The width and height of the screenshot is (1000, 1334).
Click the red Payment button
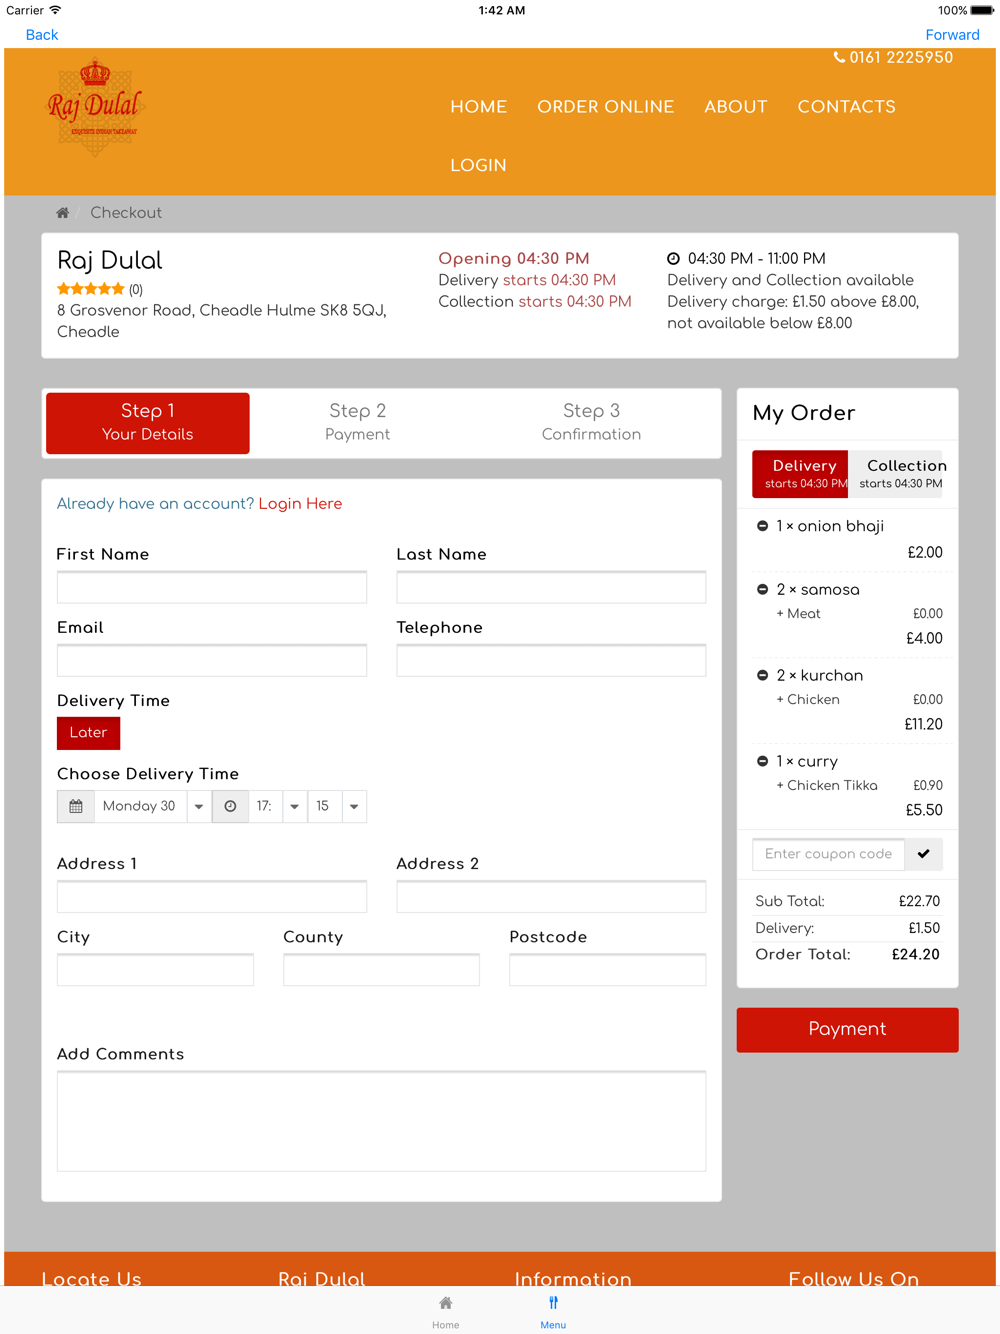[848, 1030]
